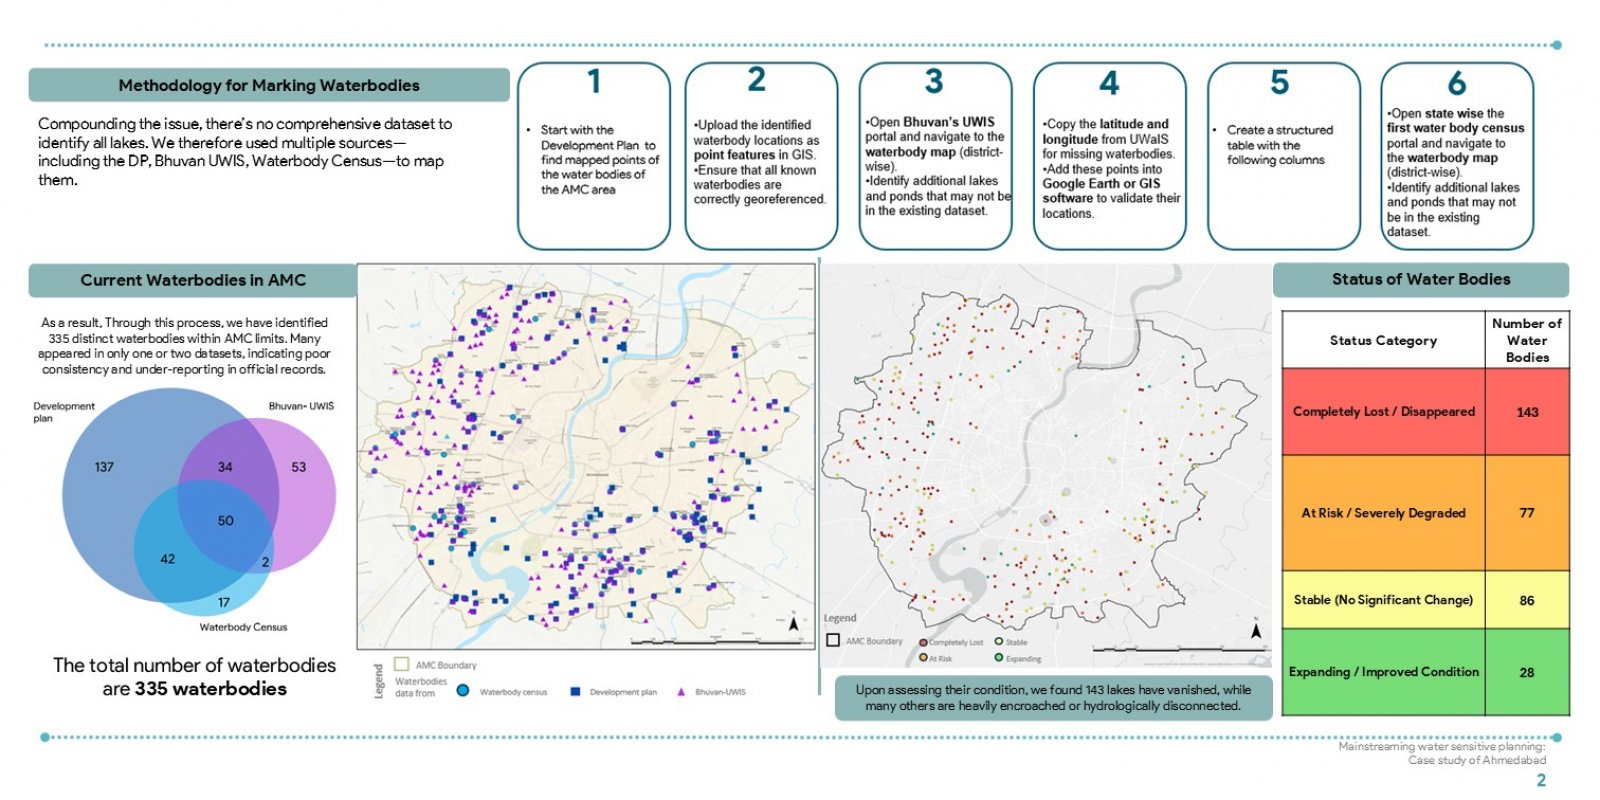
Task: Click the Waterbody census circle legend icon
Action: tap(462, 690)
